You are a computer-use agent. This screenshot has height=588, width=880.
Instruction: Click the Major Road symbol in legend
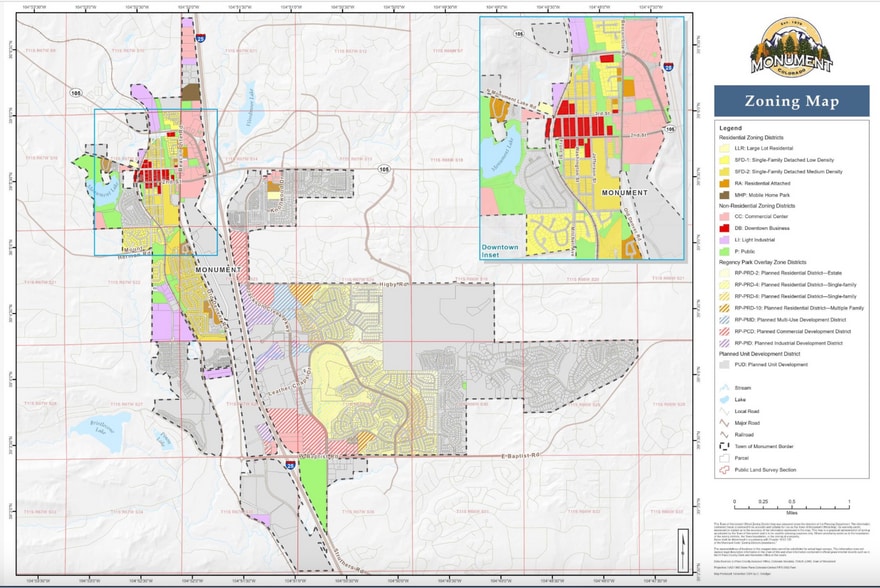tap(726, 424)
